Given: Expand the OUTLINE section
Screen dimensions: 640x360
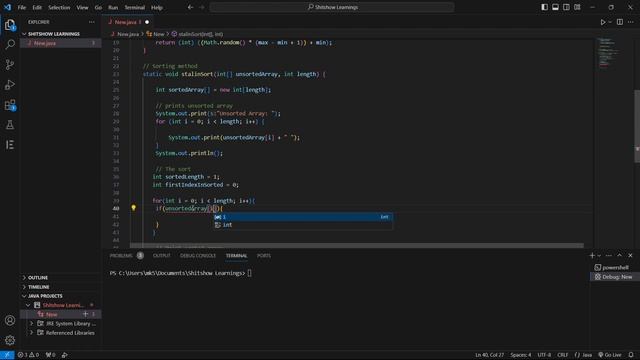Looking at the screenshot, I should (38, 278).
